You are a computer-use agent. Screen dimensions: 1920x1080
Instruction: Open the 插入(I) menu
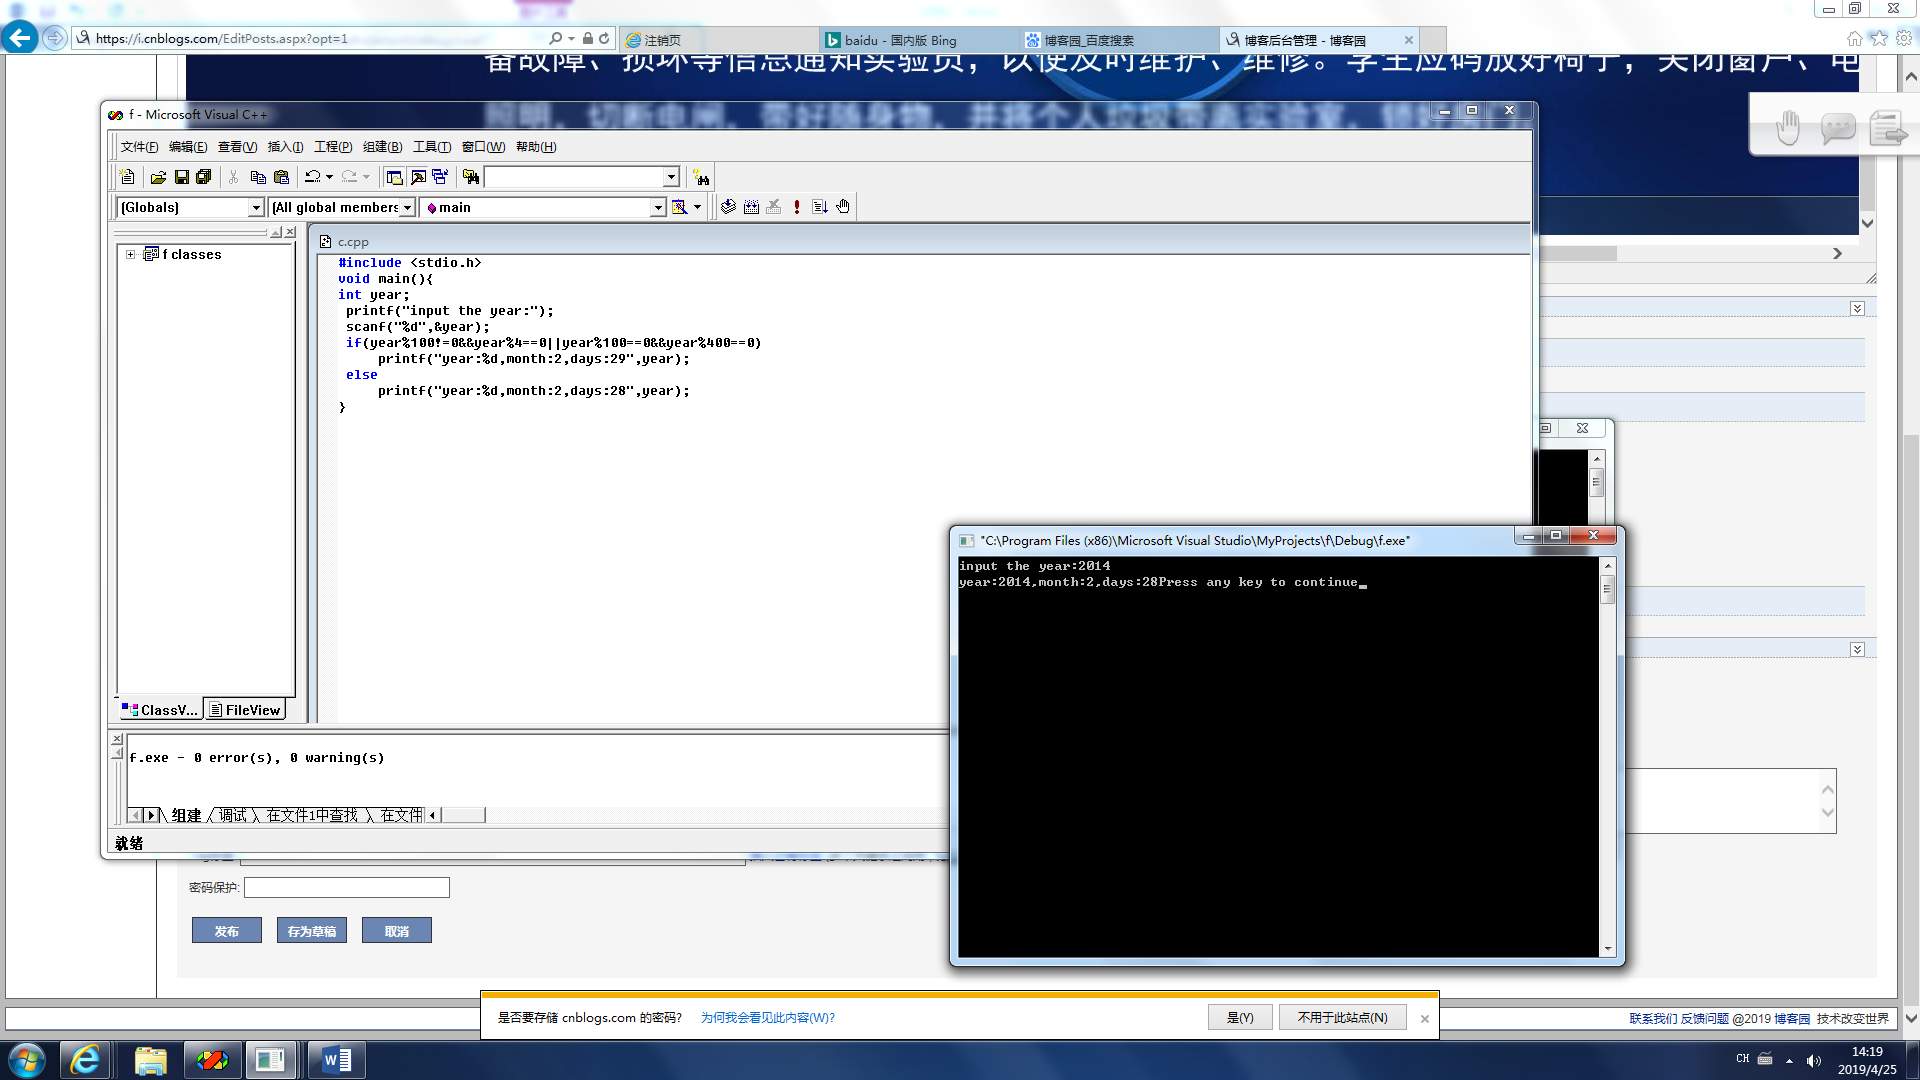coord(285,147)
